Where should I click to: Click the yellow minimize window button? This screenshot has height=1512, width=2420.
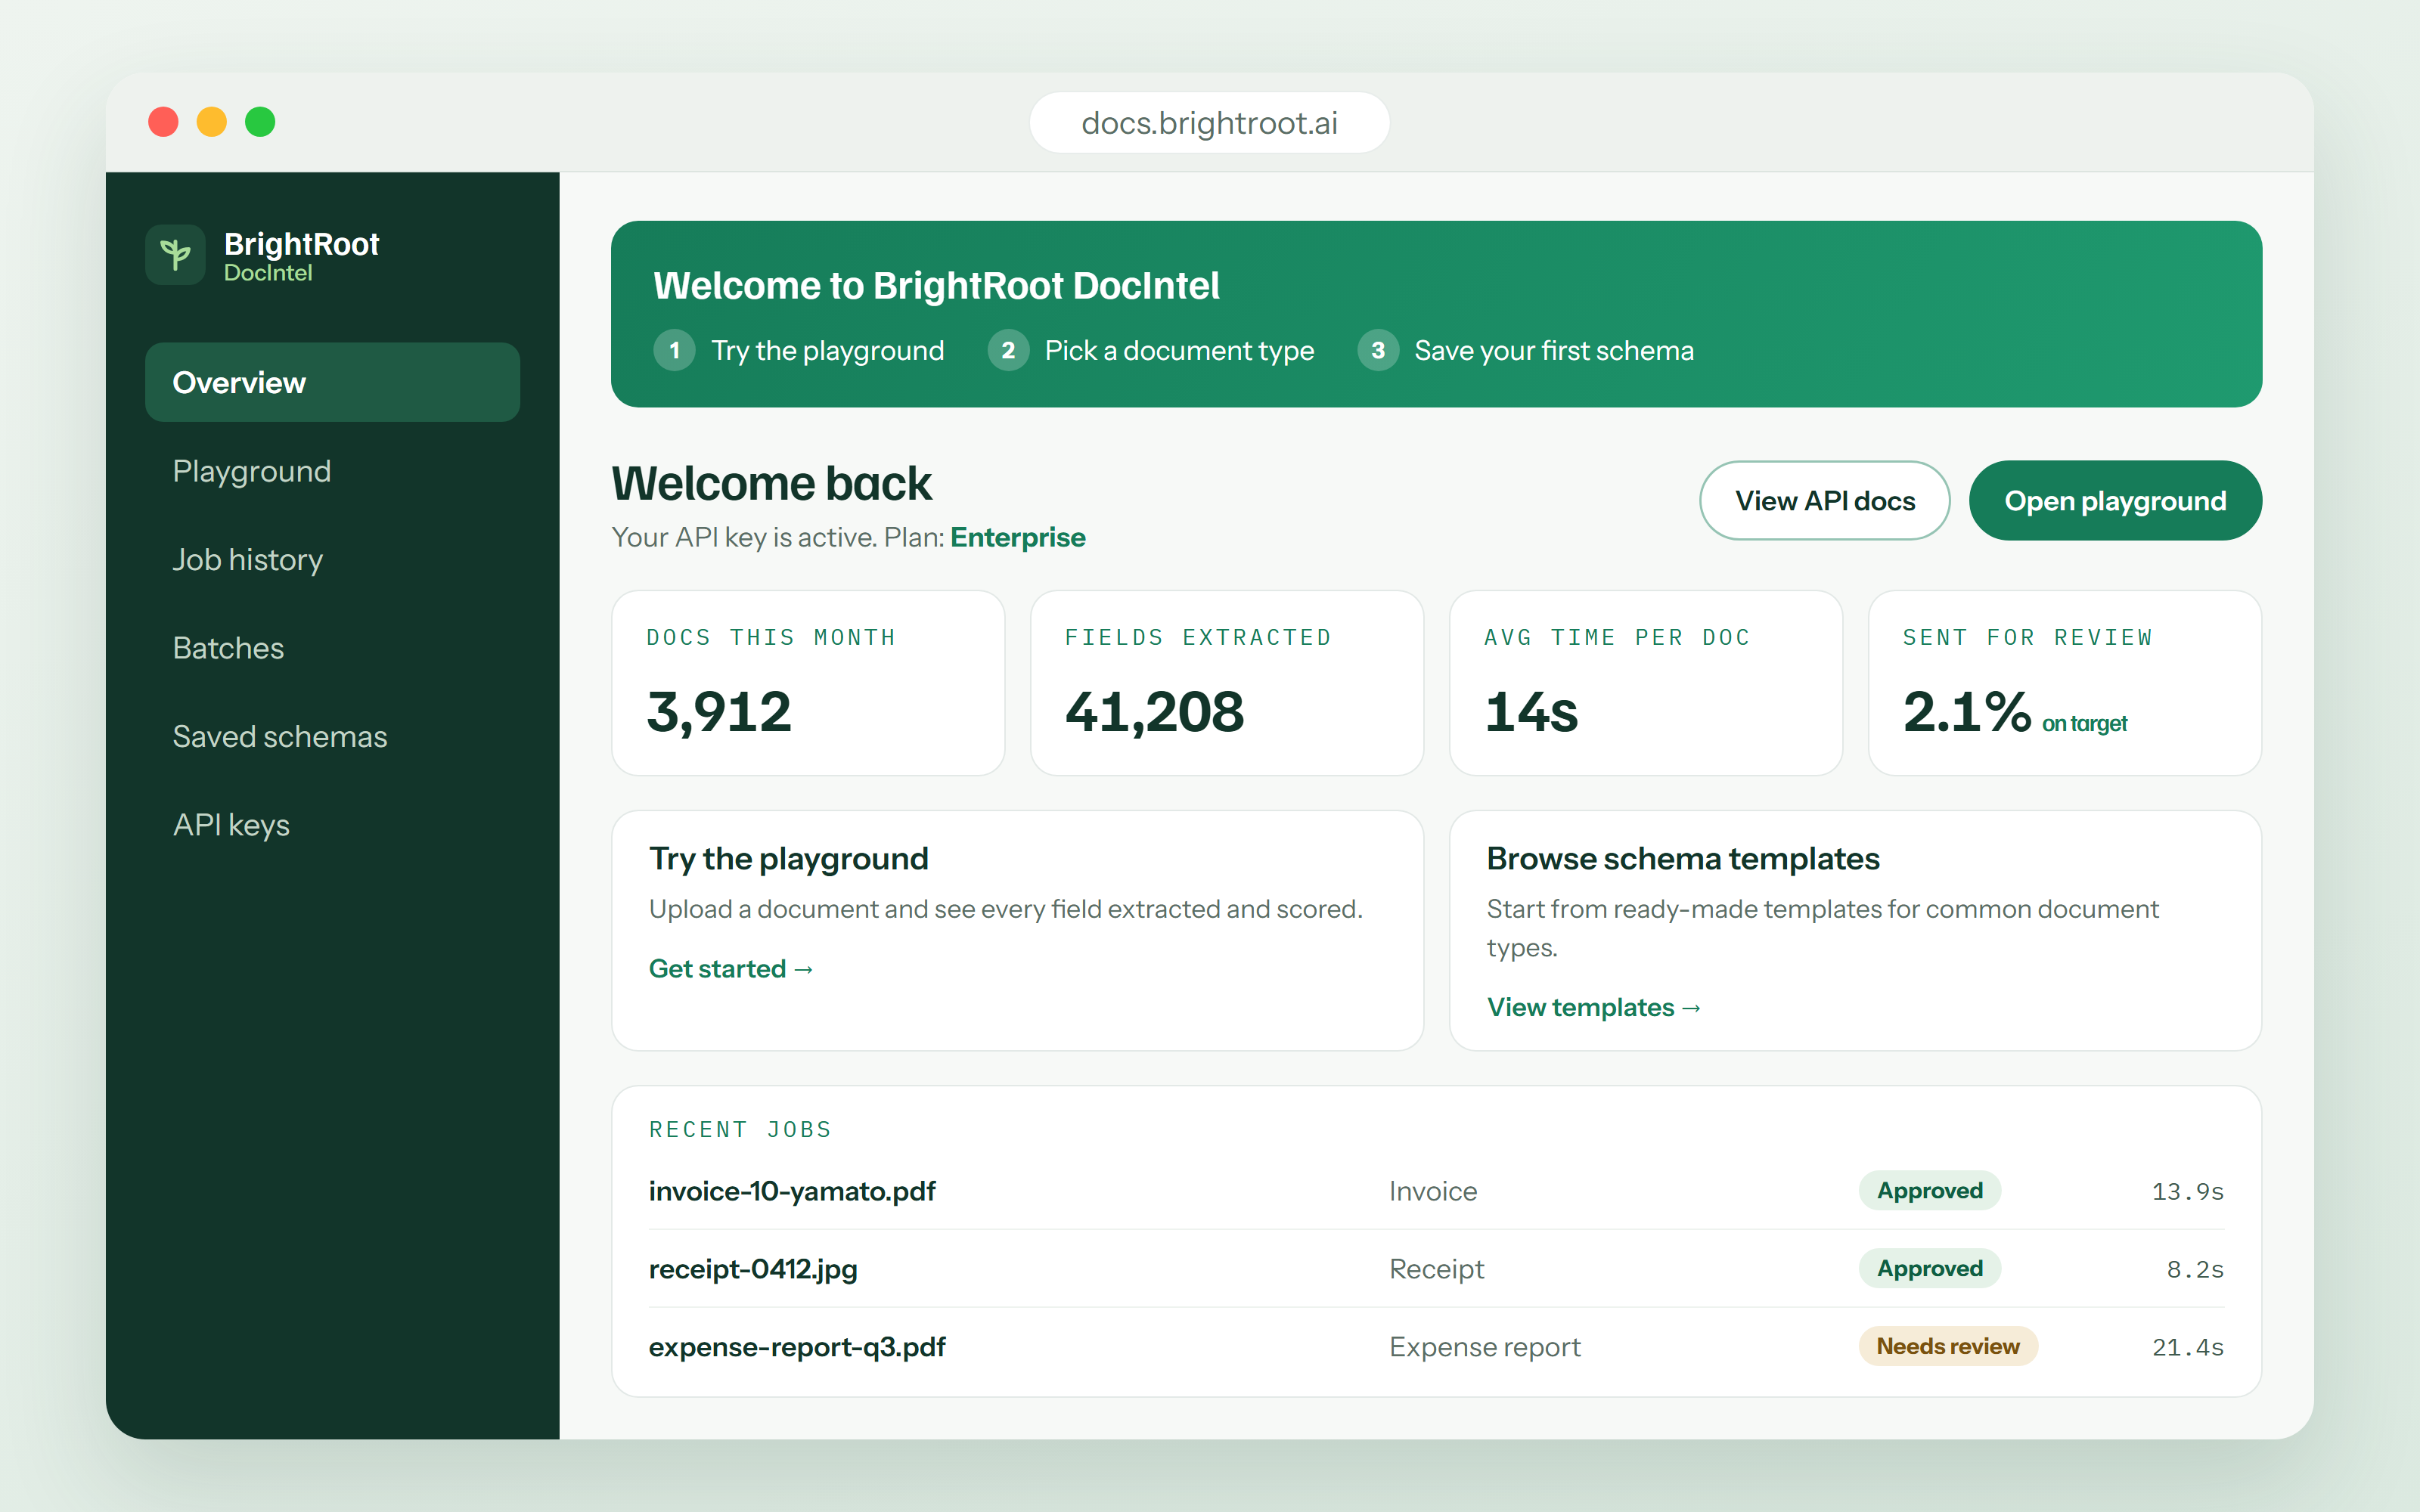point(212,122)
